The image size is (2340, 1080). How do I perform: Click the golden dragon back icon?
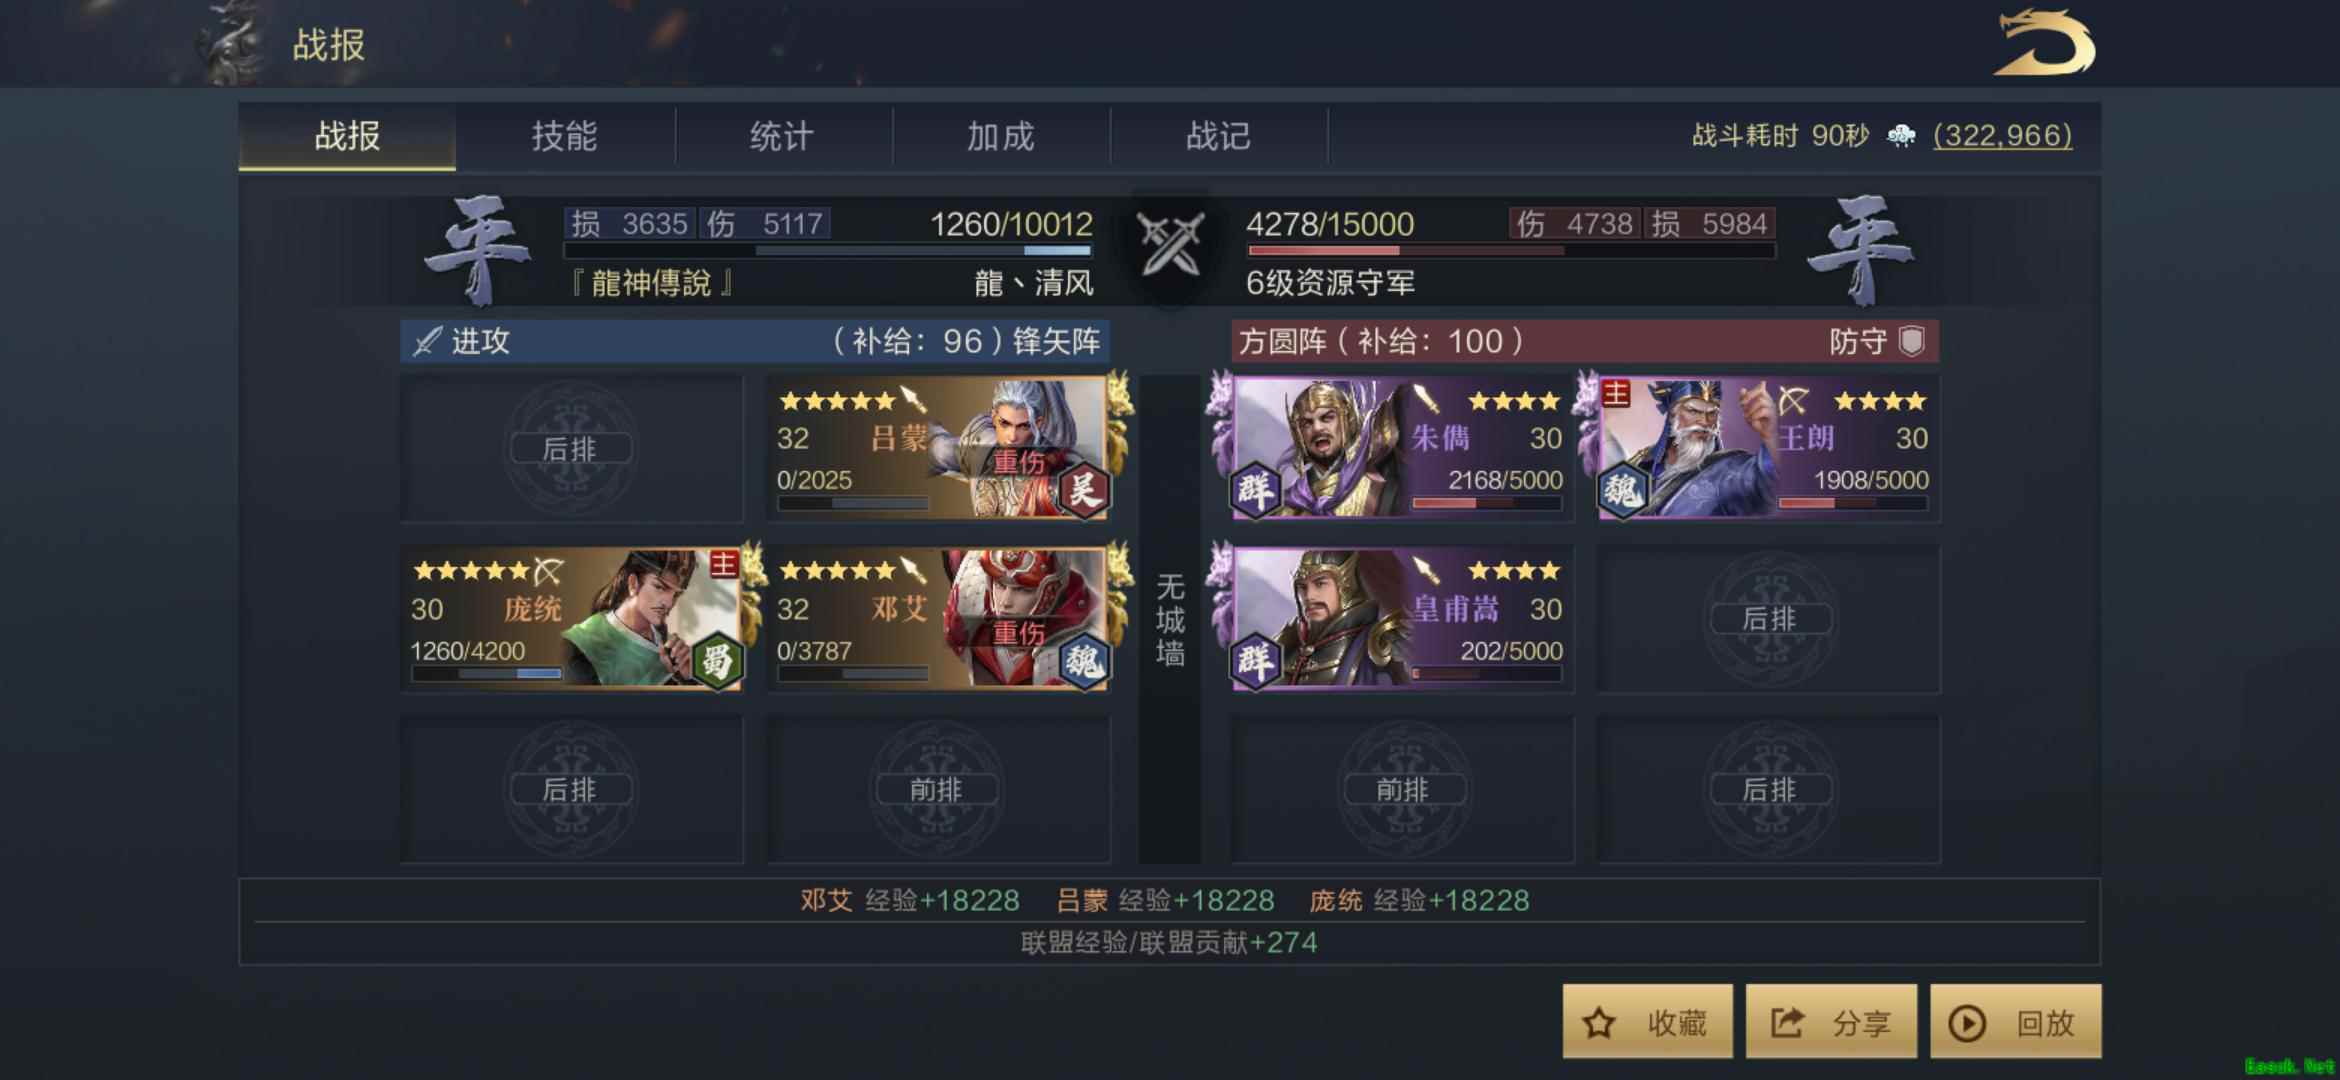click(x=2044, y=43)
